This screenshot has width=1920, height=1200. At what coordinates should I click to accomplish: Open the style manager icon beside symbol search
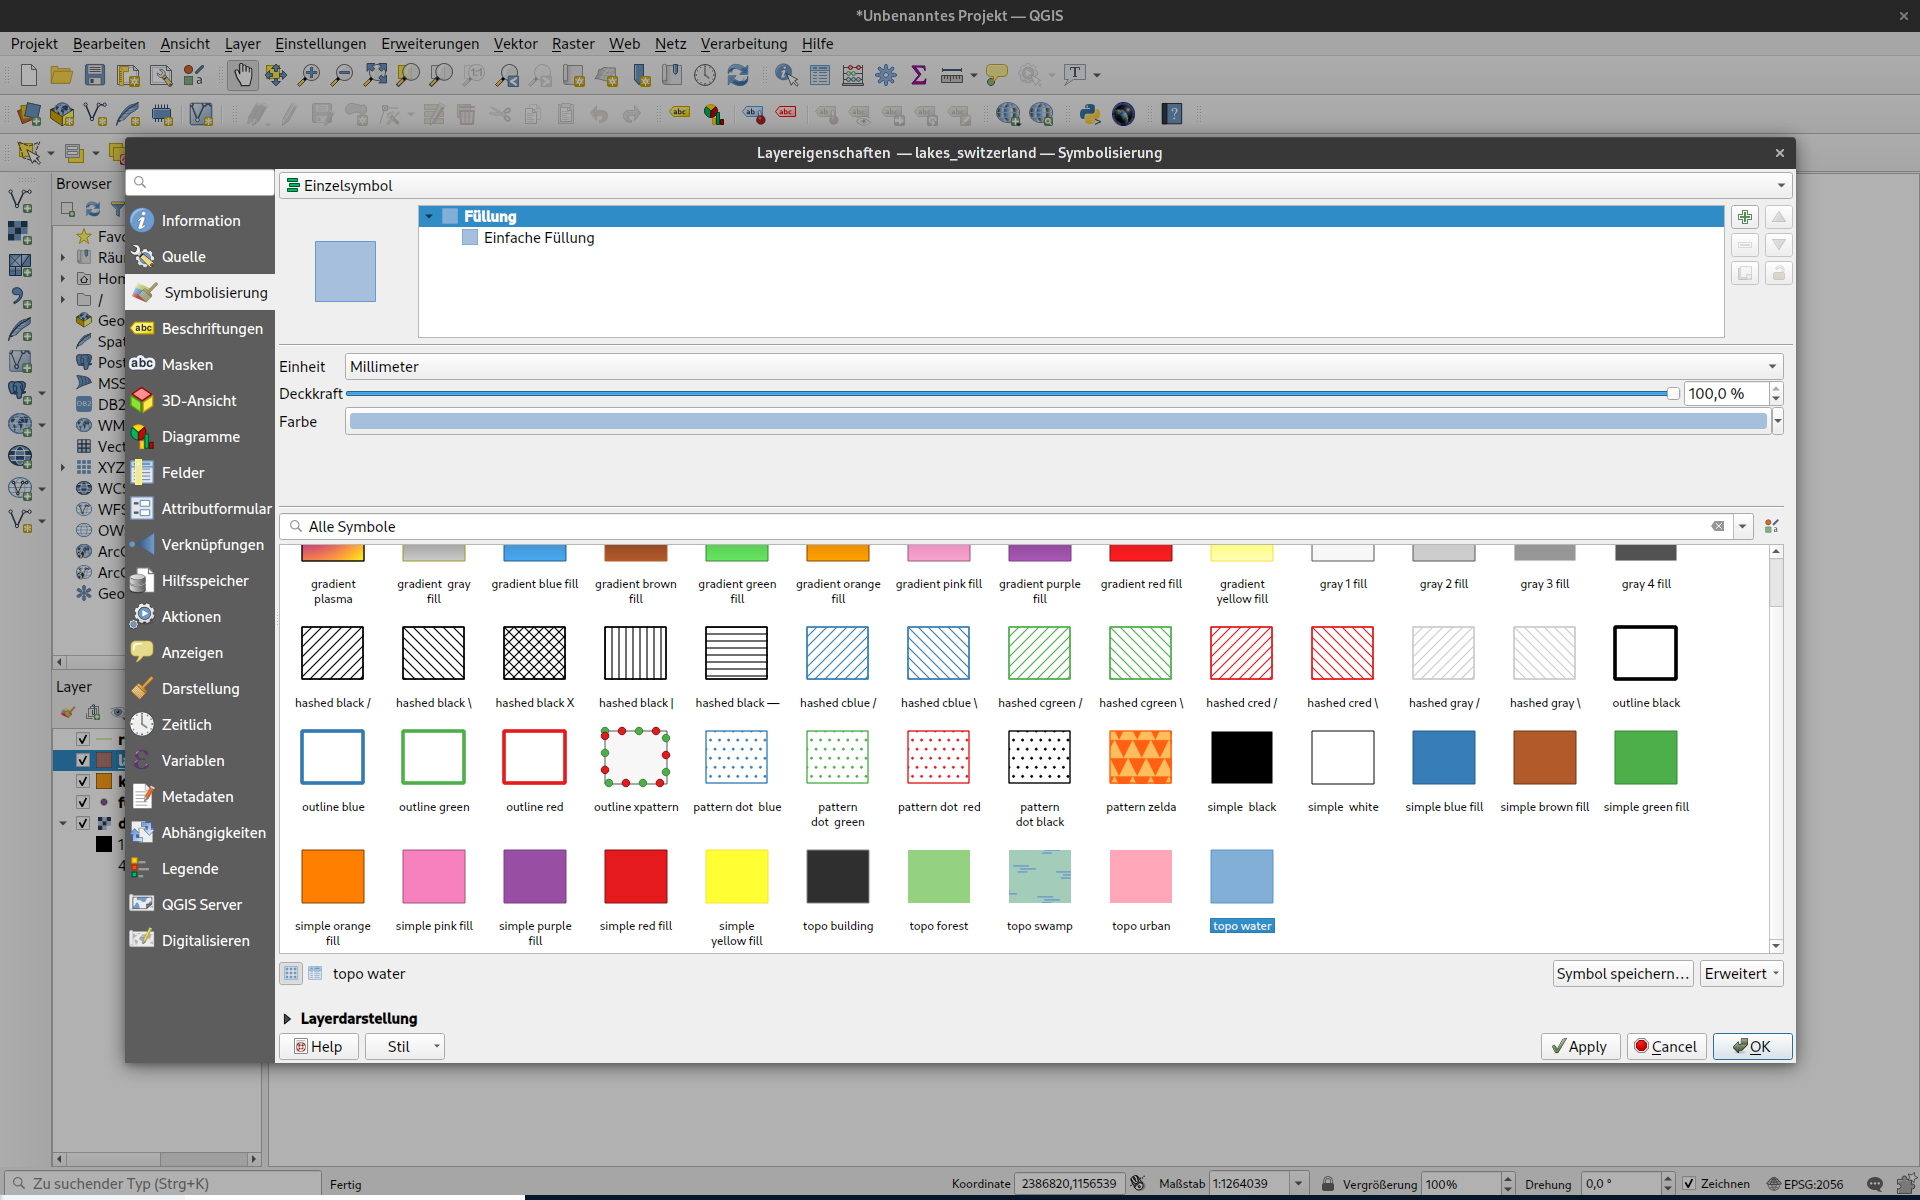[1772, 526]
